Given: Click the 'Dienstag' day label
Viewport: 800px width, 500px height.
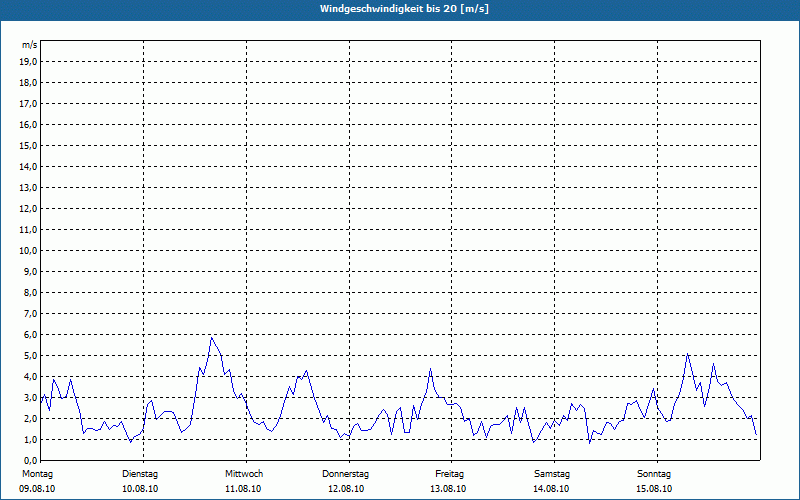Looking at the screenshot, I should 140,474.
